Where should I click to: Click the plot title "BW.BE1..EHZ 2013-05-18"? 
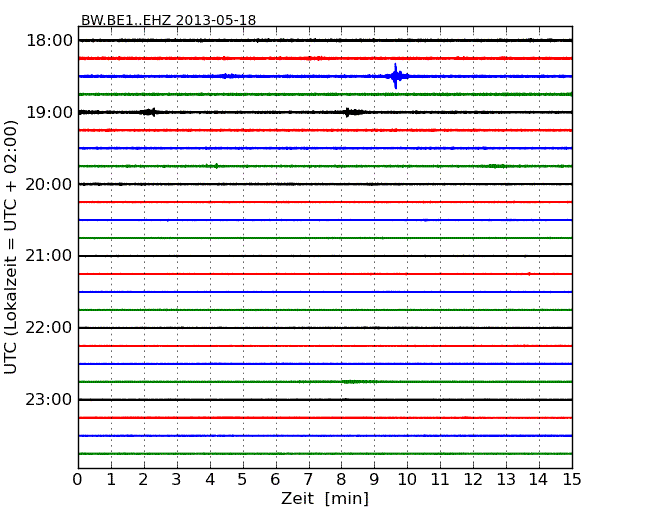tap(168, 20)
